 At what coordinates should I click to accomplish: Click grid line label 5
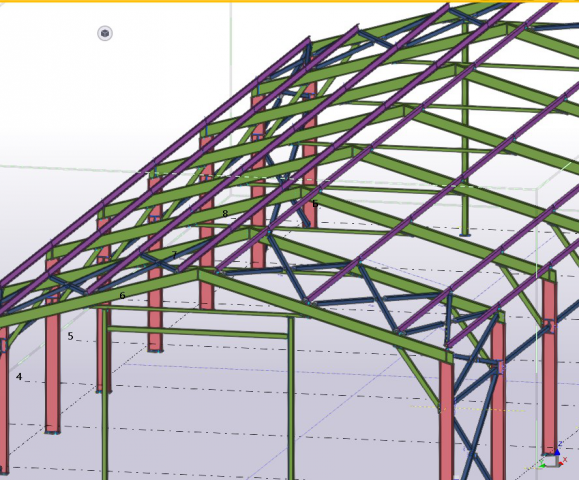71,336
